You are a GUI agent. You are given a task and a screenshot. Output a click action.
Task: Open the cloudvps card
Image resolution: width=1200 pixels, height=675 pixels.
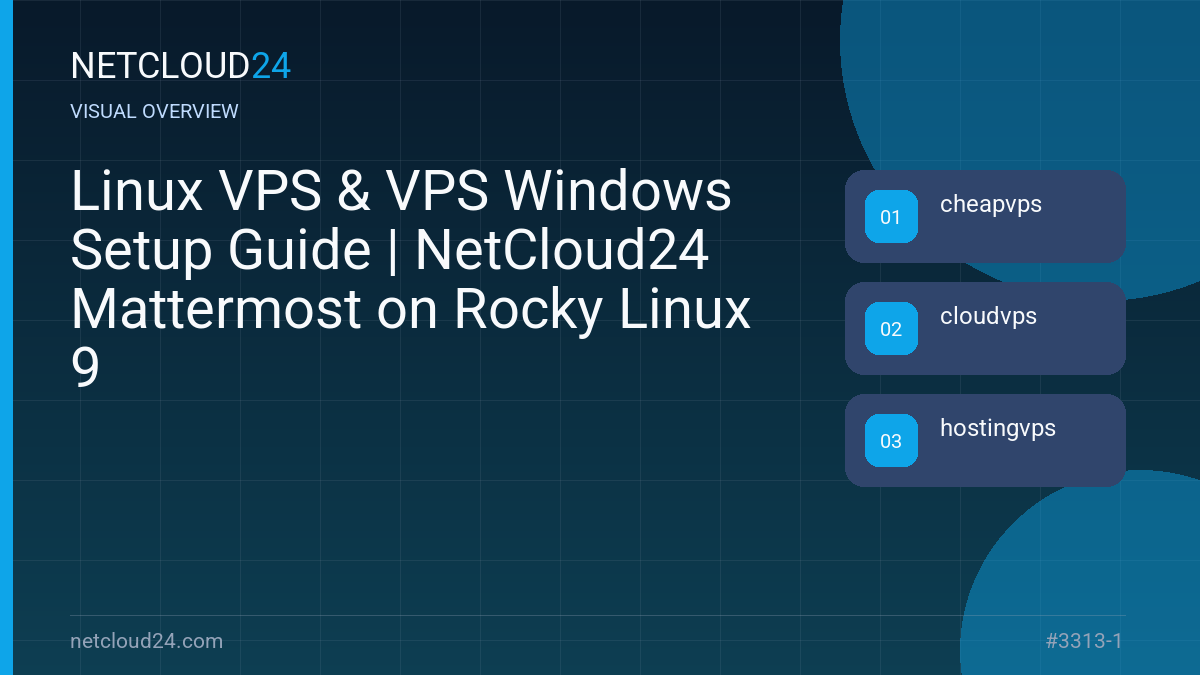(x=985, y=328)
